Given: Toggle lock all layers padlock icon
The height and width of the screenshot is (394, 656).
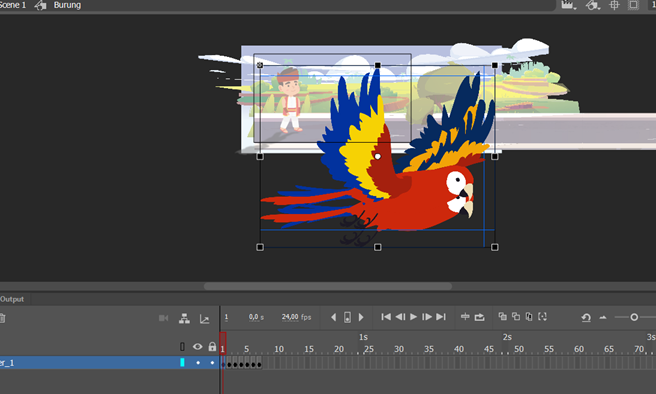Looking at the screenshot, I should point(212,347).
